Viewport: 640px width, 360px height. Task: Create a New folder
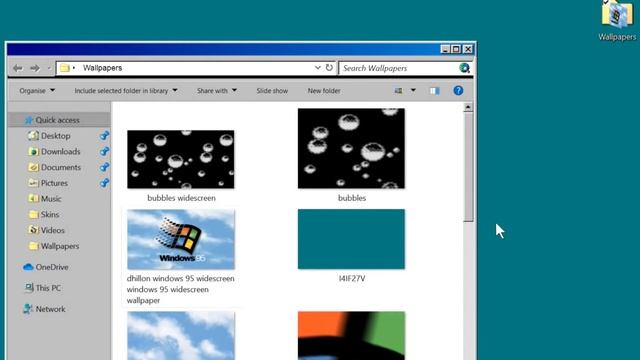pyautogui.click(x=324, y=91)
